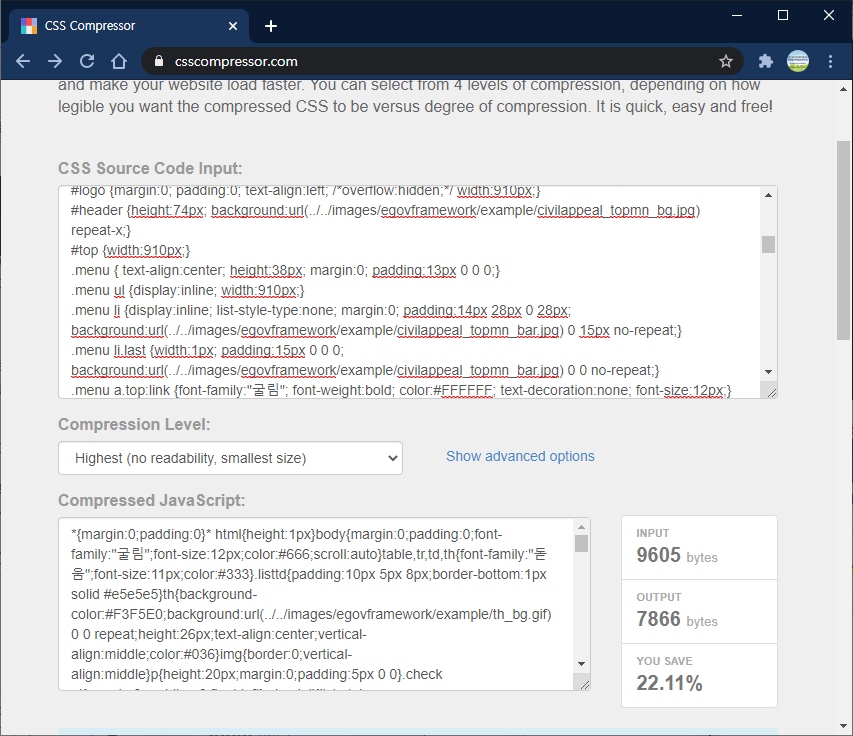This screenshot has width=853, height=736.
Task: Click the 'repeat-x;}' source line
Action: 101,230
